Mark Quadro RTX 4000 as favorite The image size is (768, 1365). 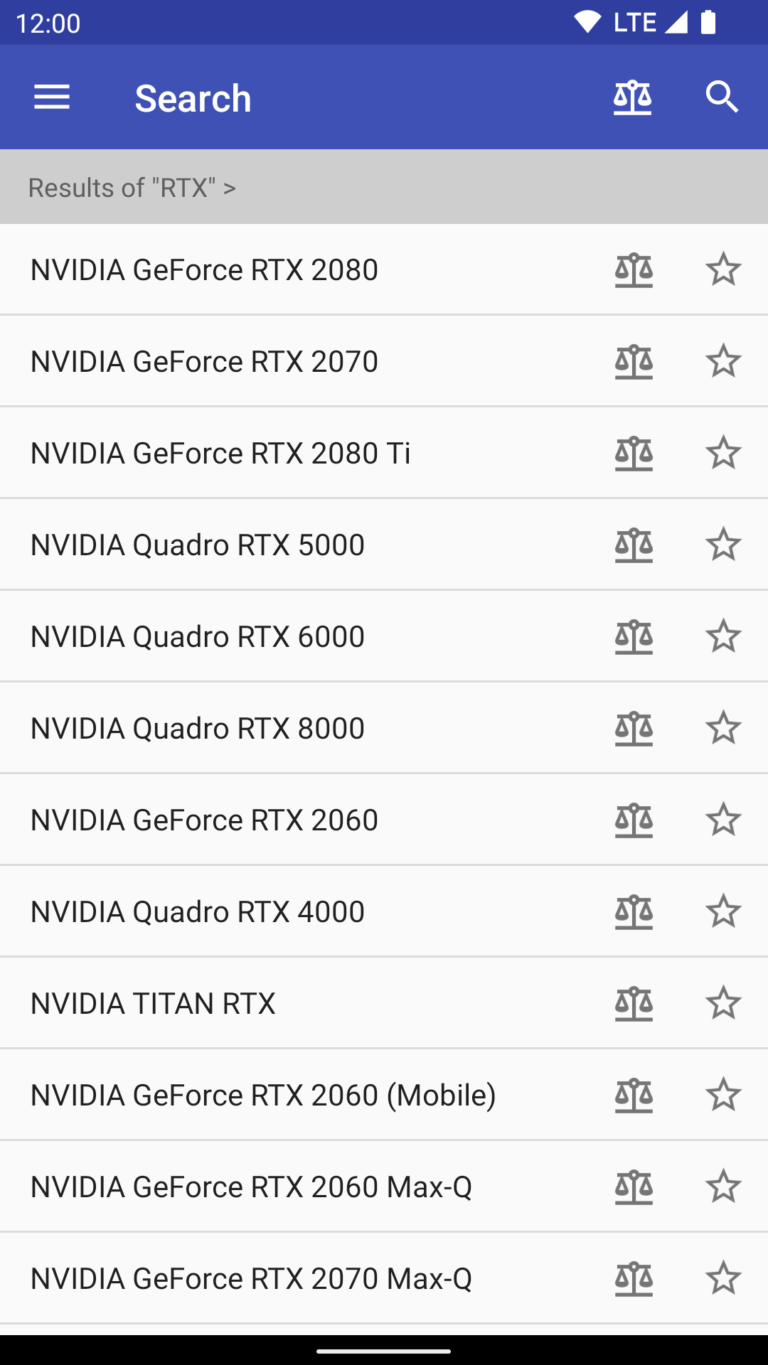pyautogui.click(x=723, y=911)
